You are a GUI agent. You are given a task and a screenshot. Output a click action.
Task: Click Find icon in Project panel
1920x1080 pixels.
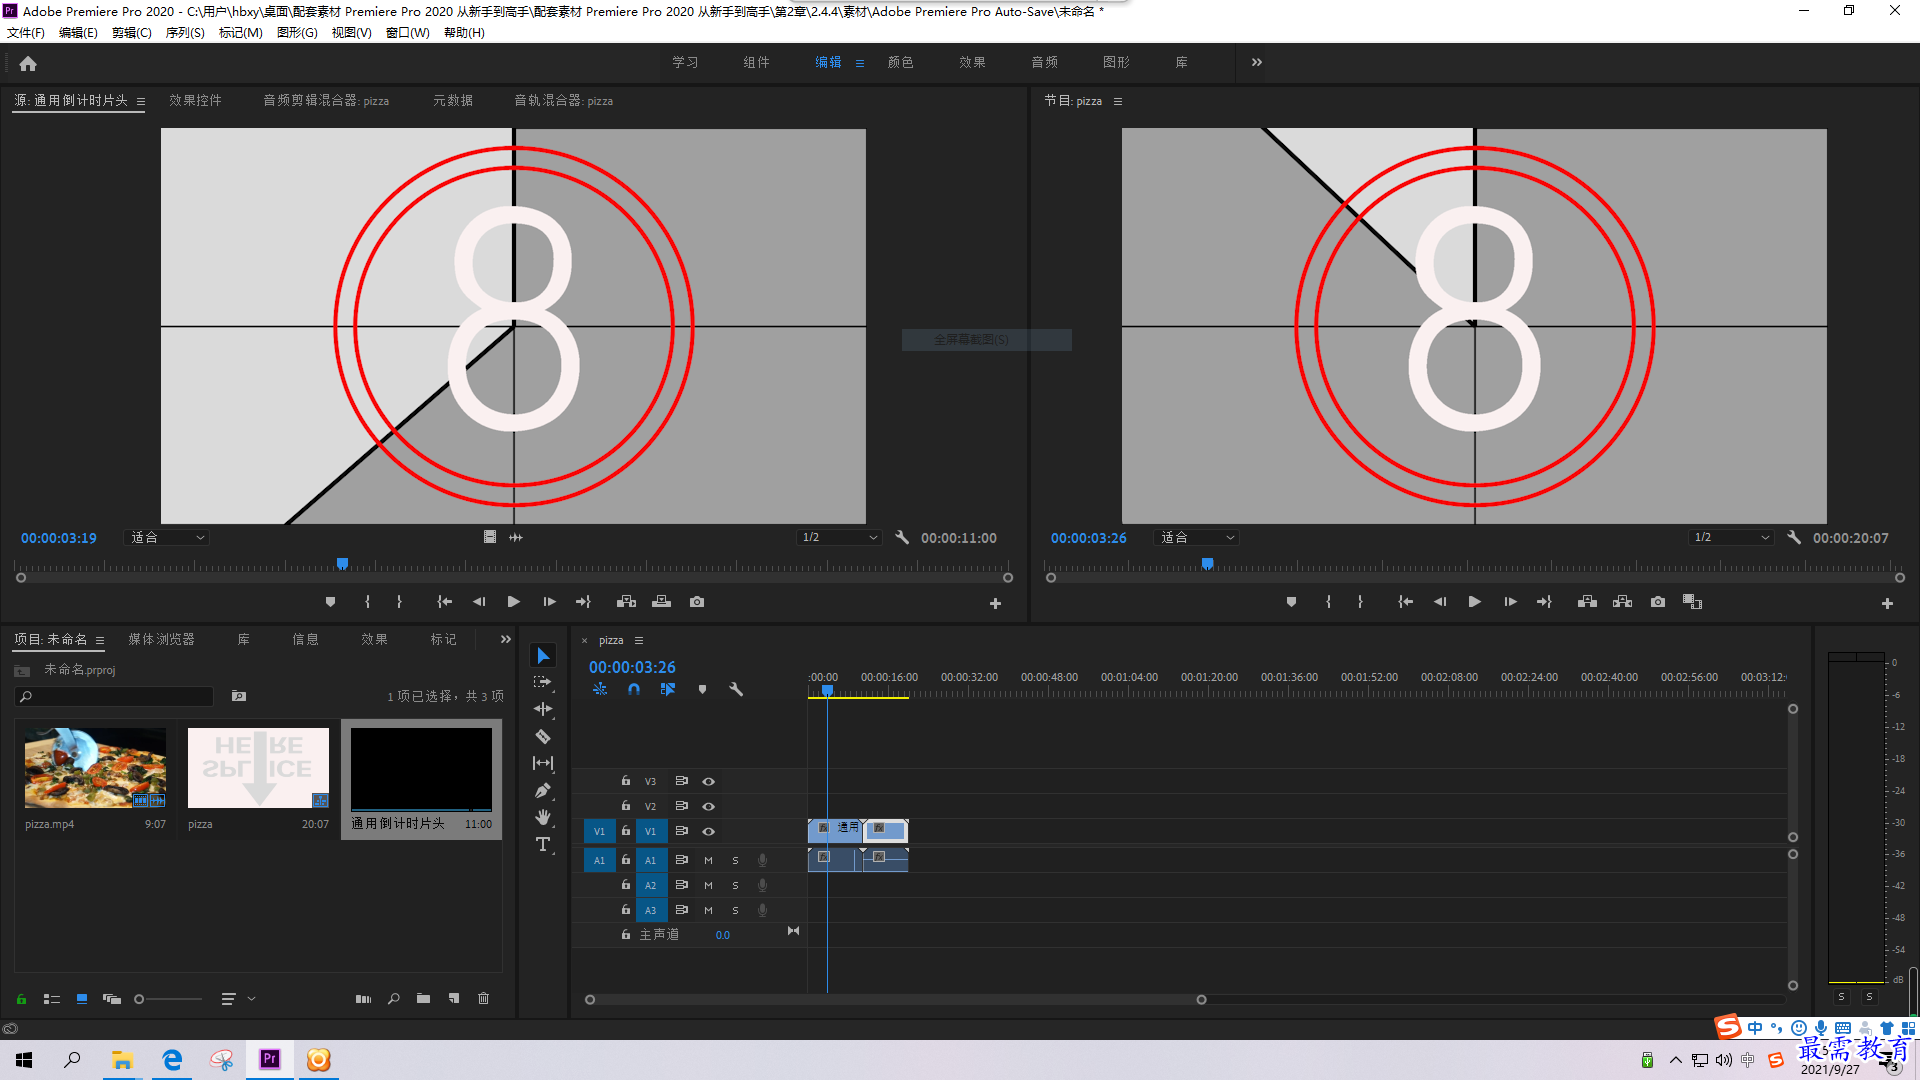click(x=394, y=998)
